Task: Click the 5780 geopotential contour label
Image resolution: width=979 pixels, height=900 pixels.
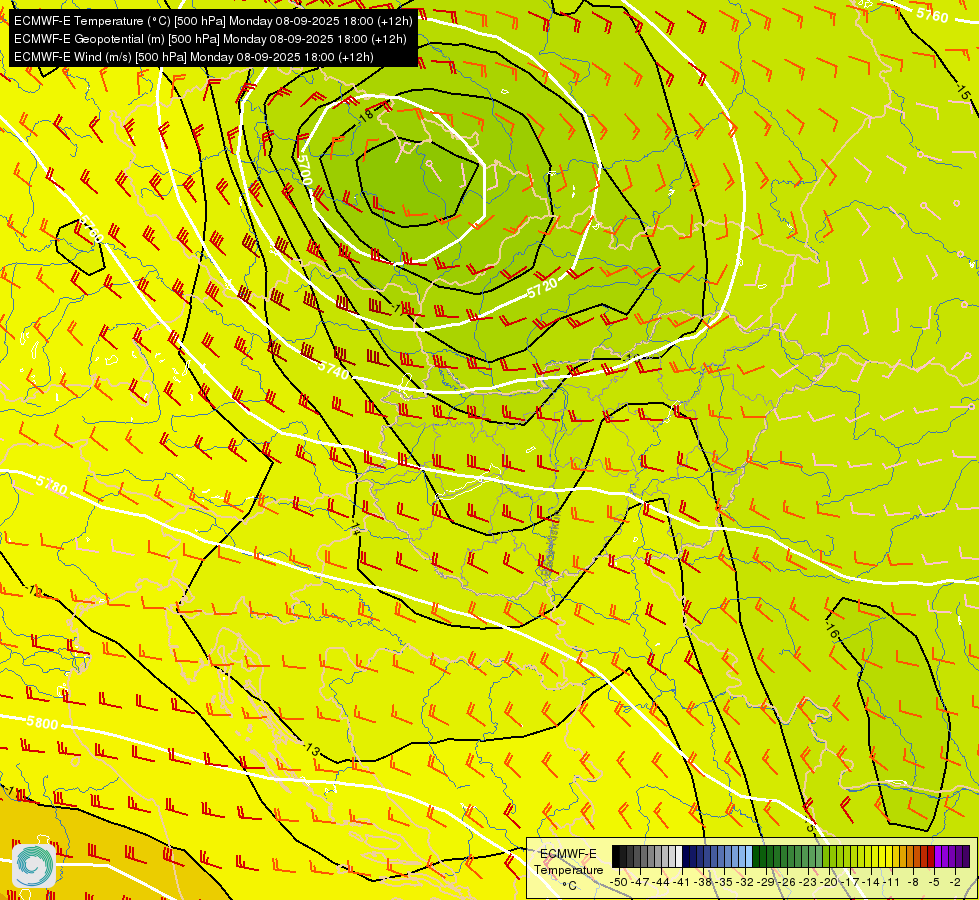Action: click(x=52, y=484)
